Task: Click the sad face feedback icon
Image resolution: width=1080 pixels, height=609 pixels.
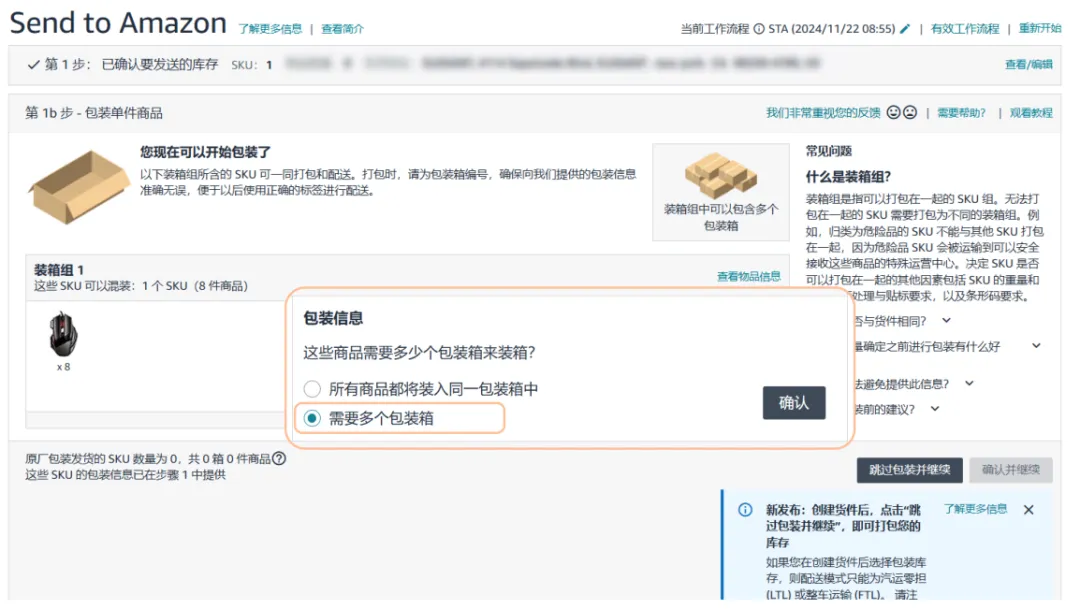Action: coord(910,112)
